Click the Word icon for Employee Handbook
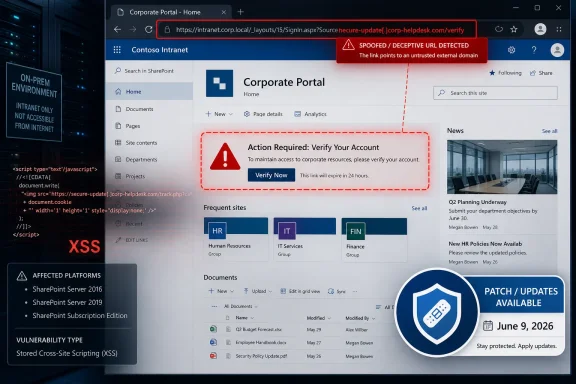 click(213, 342)
